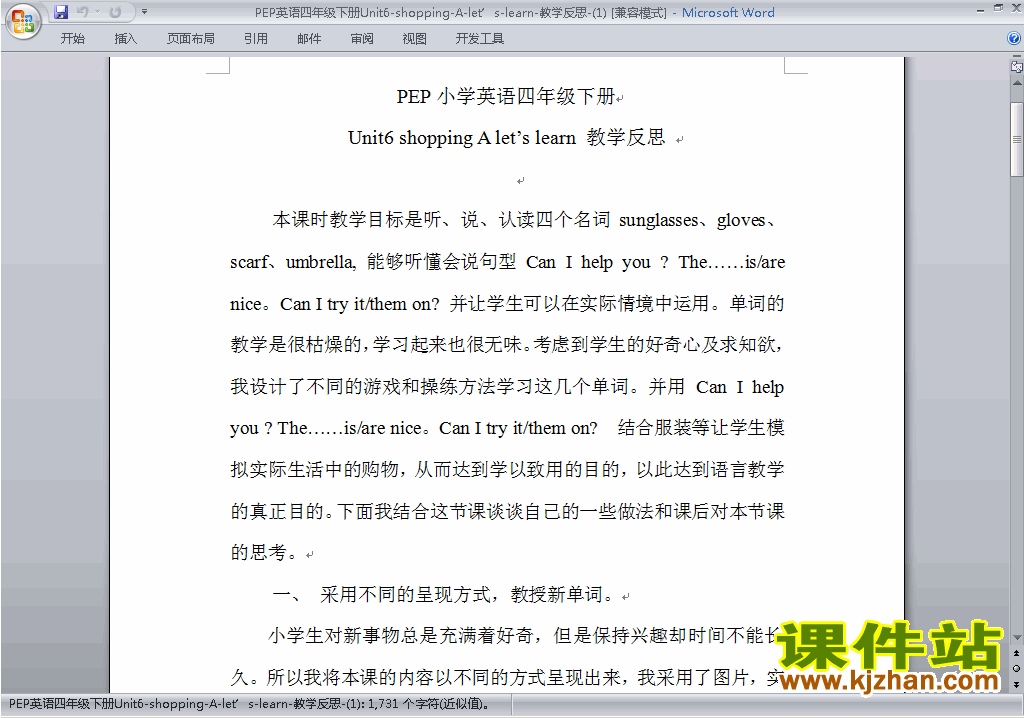Click the section heading 采用不同的呈现方式
1024x718 pixels.
[405, 595]
